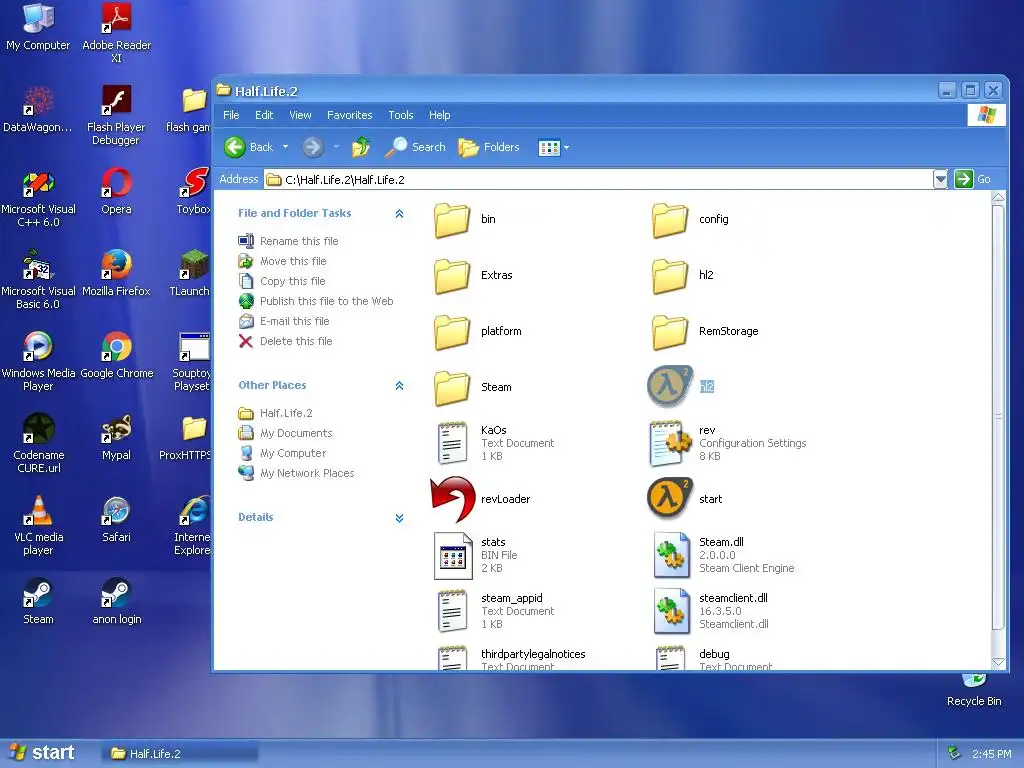The image size is (1024, 768).
Task: Go to My Documents in Other Places
Action: coord(296,433)
